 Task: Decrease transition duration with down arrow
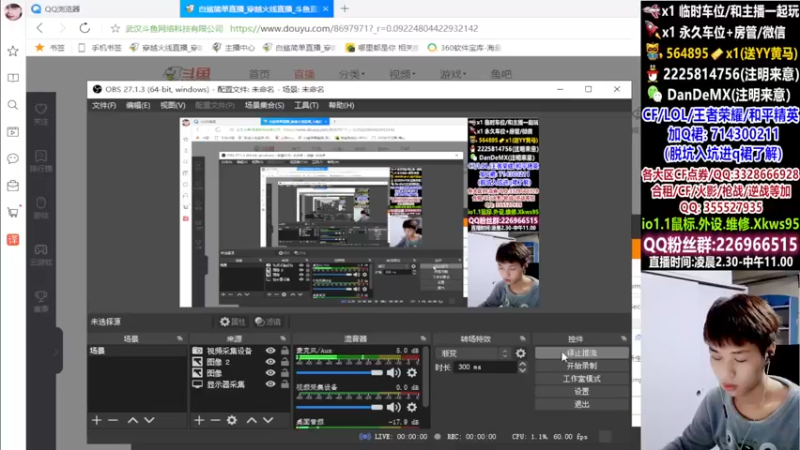pos(522,370)
